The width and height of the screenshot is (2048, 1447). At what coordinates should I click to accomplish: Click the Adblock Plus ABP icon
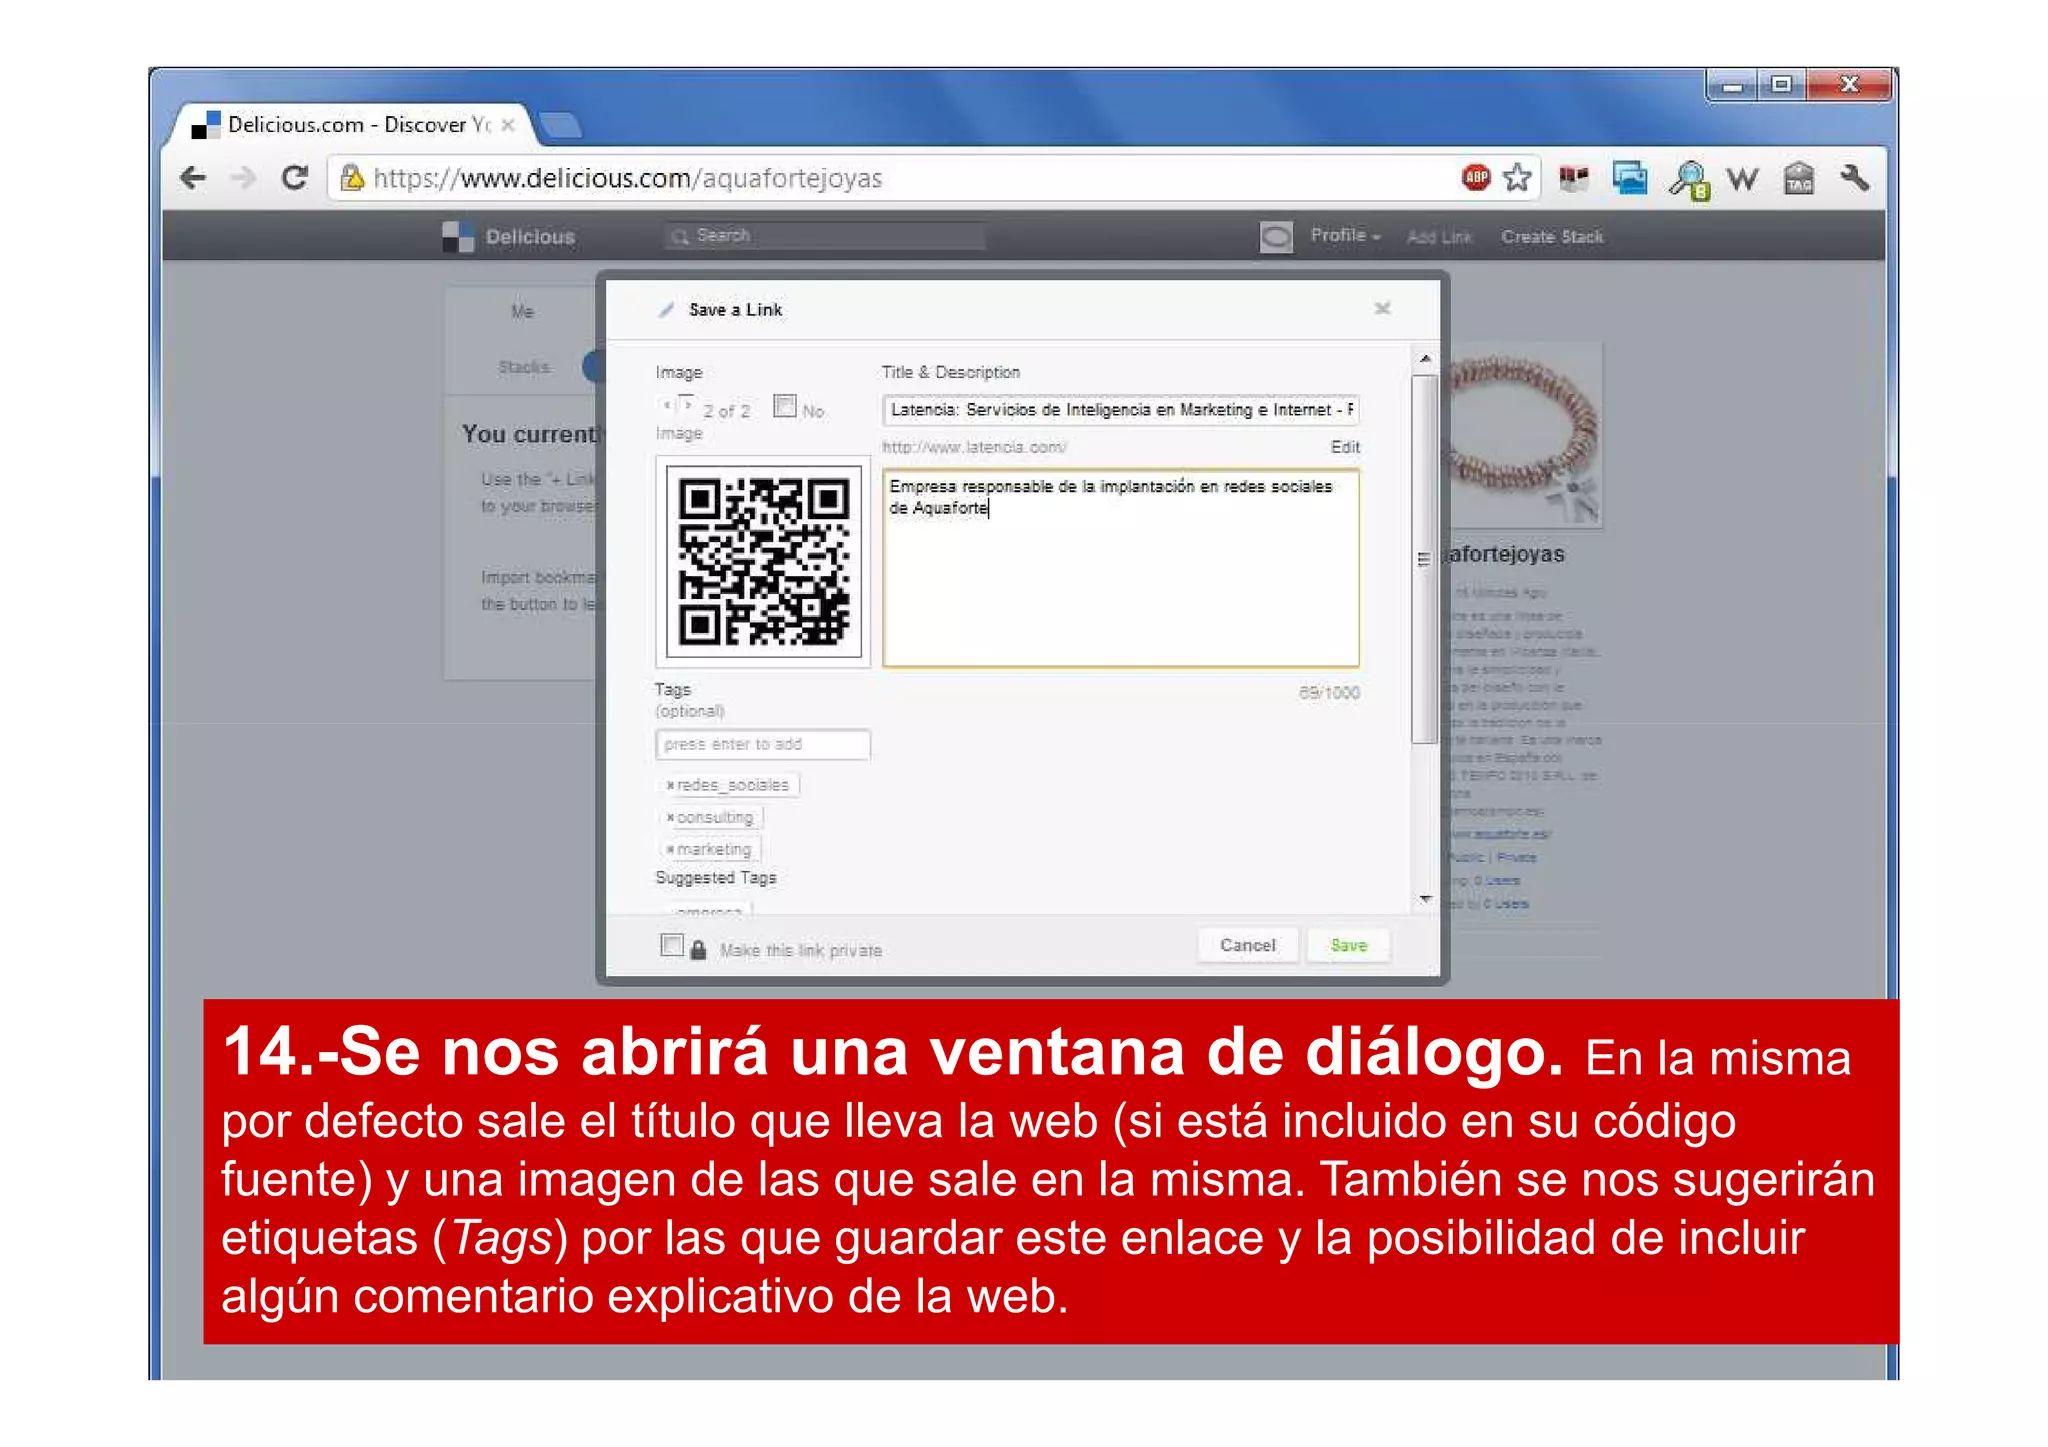(1476, 177)
